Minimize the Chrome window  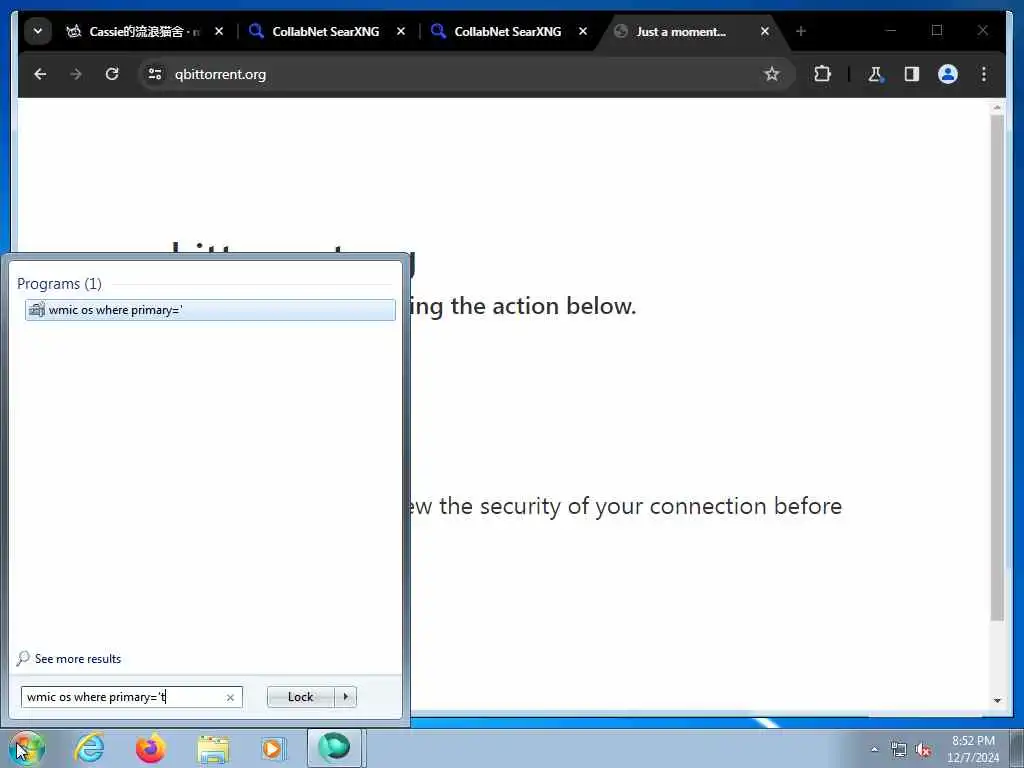click(x=891, y=30)
